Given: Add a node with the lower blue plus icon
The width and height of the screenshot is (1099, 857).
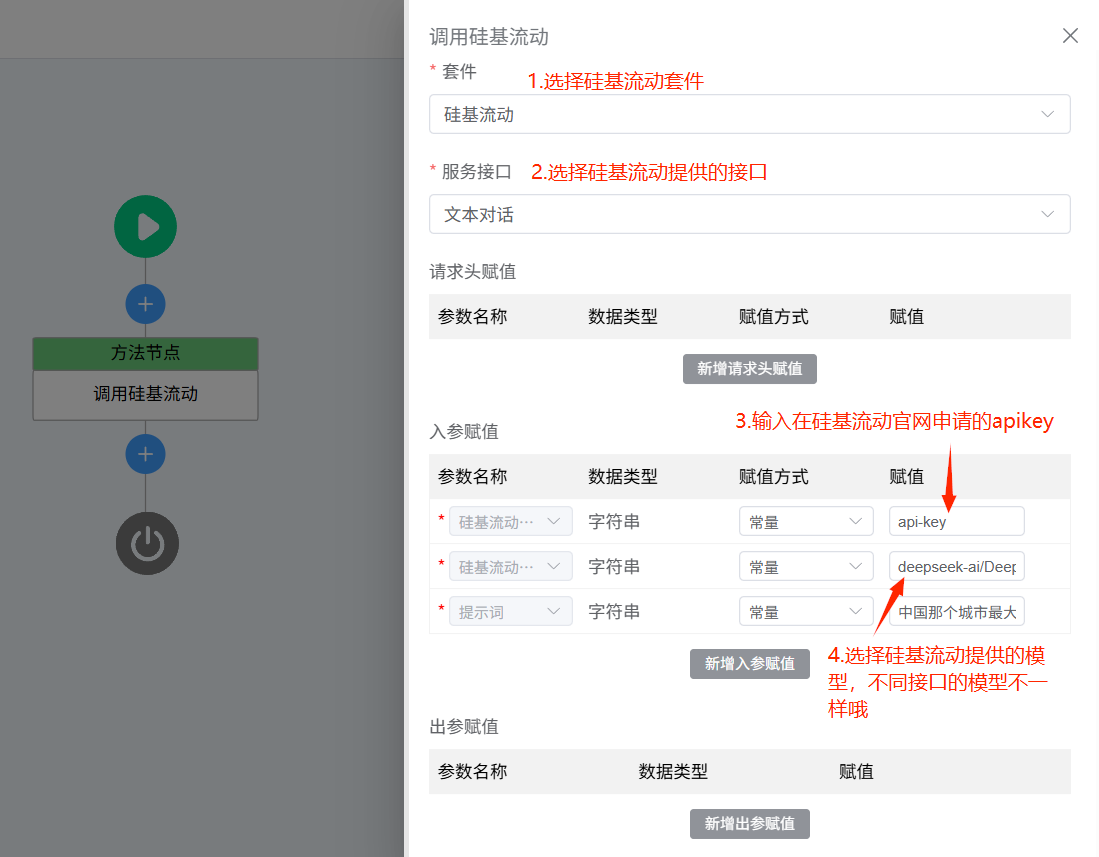Looking at the screenshot, I should pos(145,454).
